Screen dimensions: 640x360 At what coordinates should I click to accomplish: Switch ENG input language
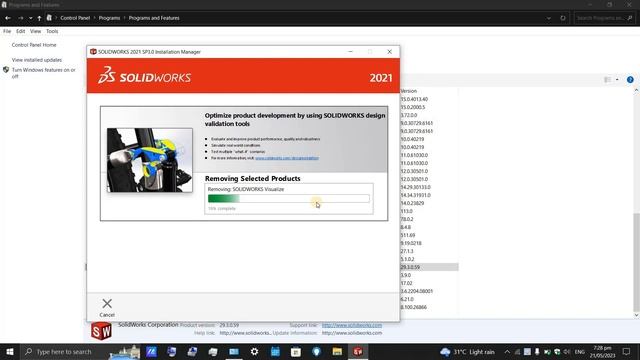pos(580,352)
